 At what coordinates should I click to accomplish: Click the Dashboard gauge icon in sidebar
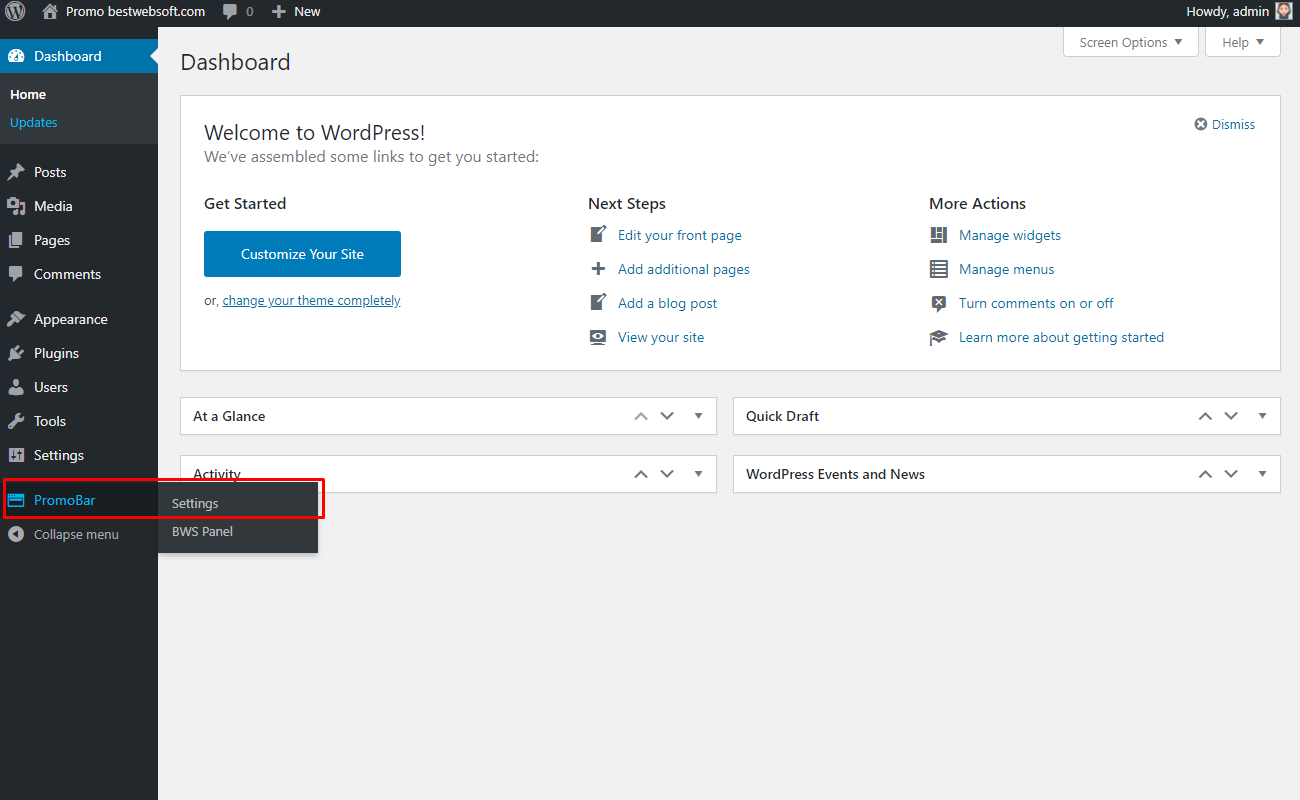(x=16, y=56)
